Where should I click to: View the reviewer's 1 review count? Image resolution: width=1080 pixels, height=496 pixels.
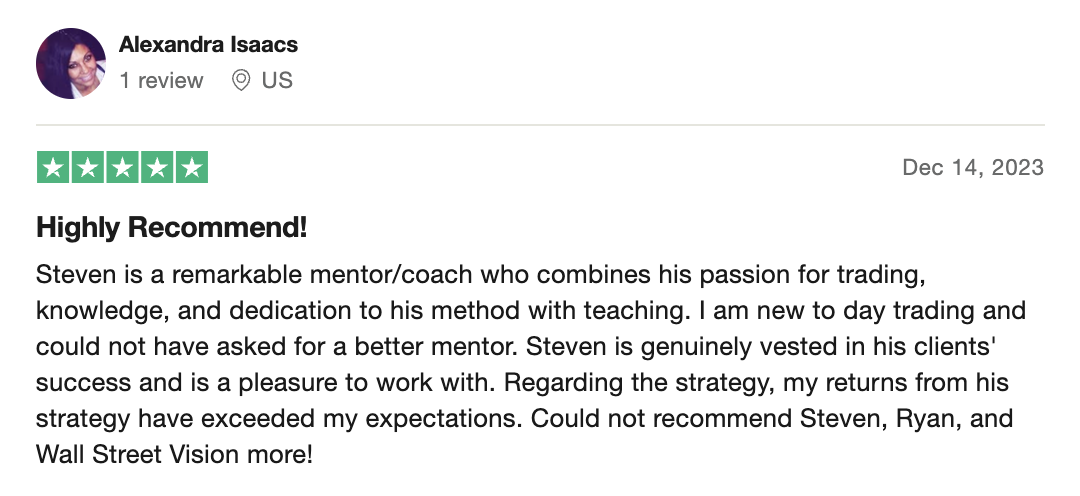point(161,81)
